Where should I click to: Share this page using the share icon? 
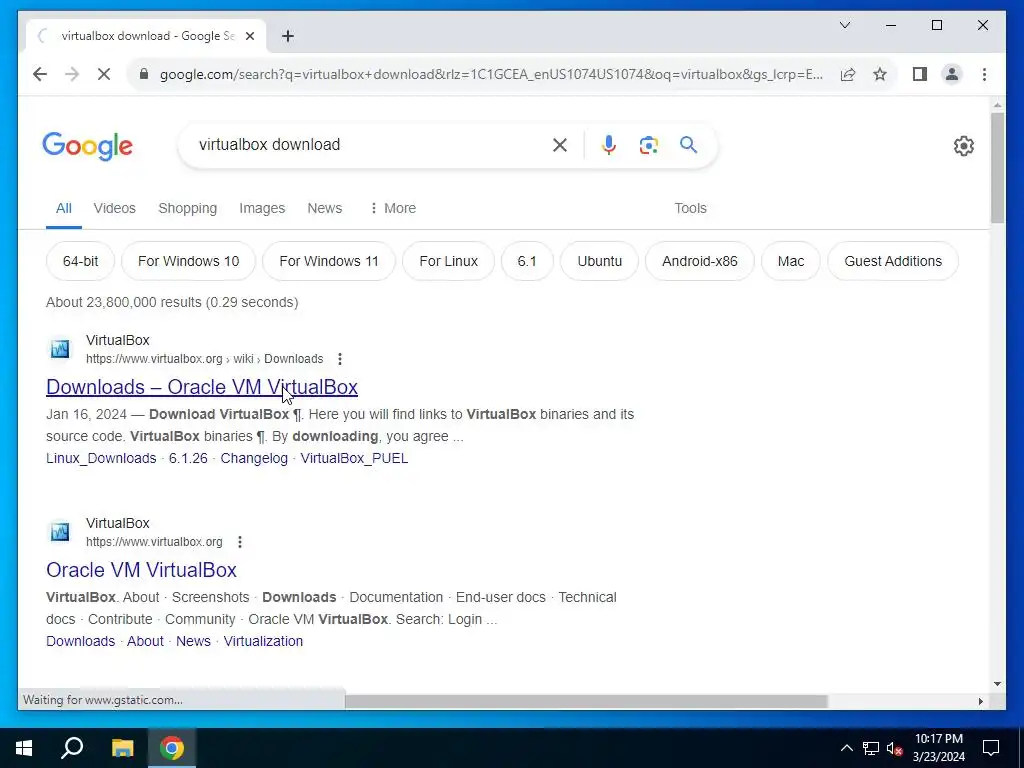(848, 74)
